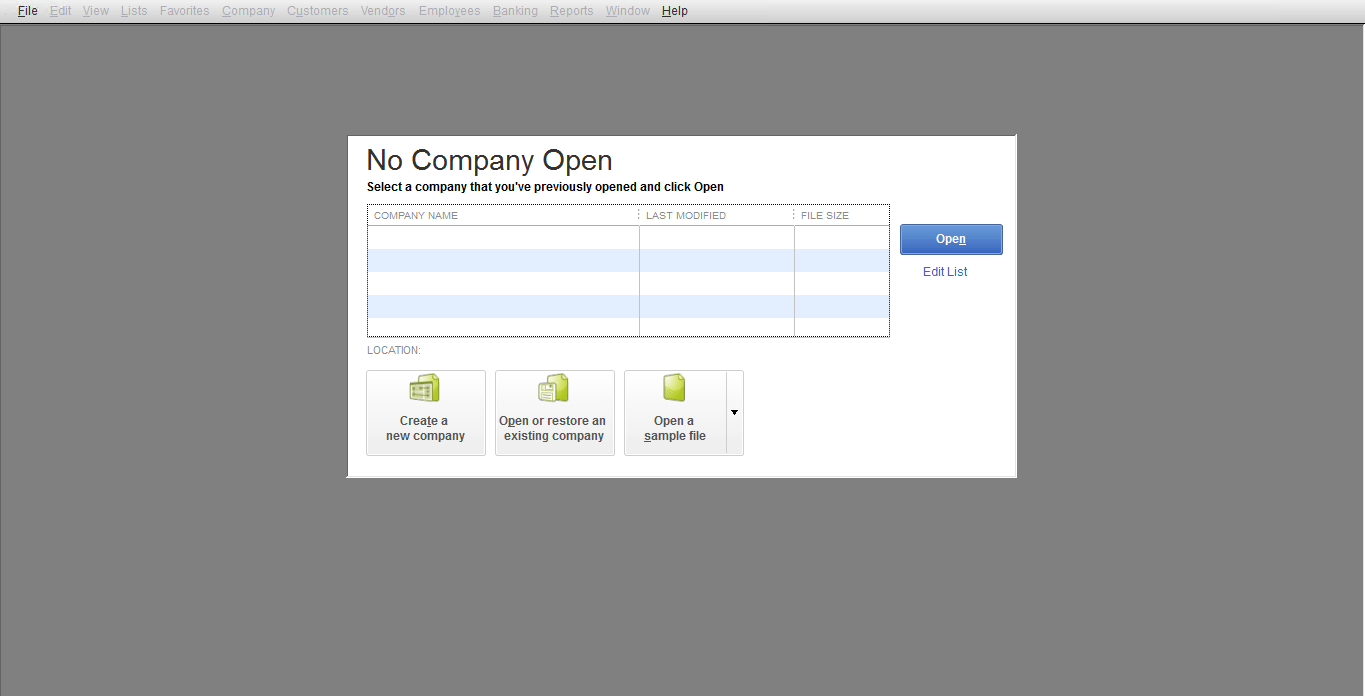1365x696 pixels.
Task: Expand the sample file dropdown arrow
Action: [x=734, y=412]
